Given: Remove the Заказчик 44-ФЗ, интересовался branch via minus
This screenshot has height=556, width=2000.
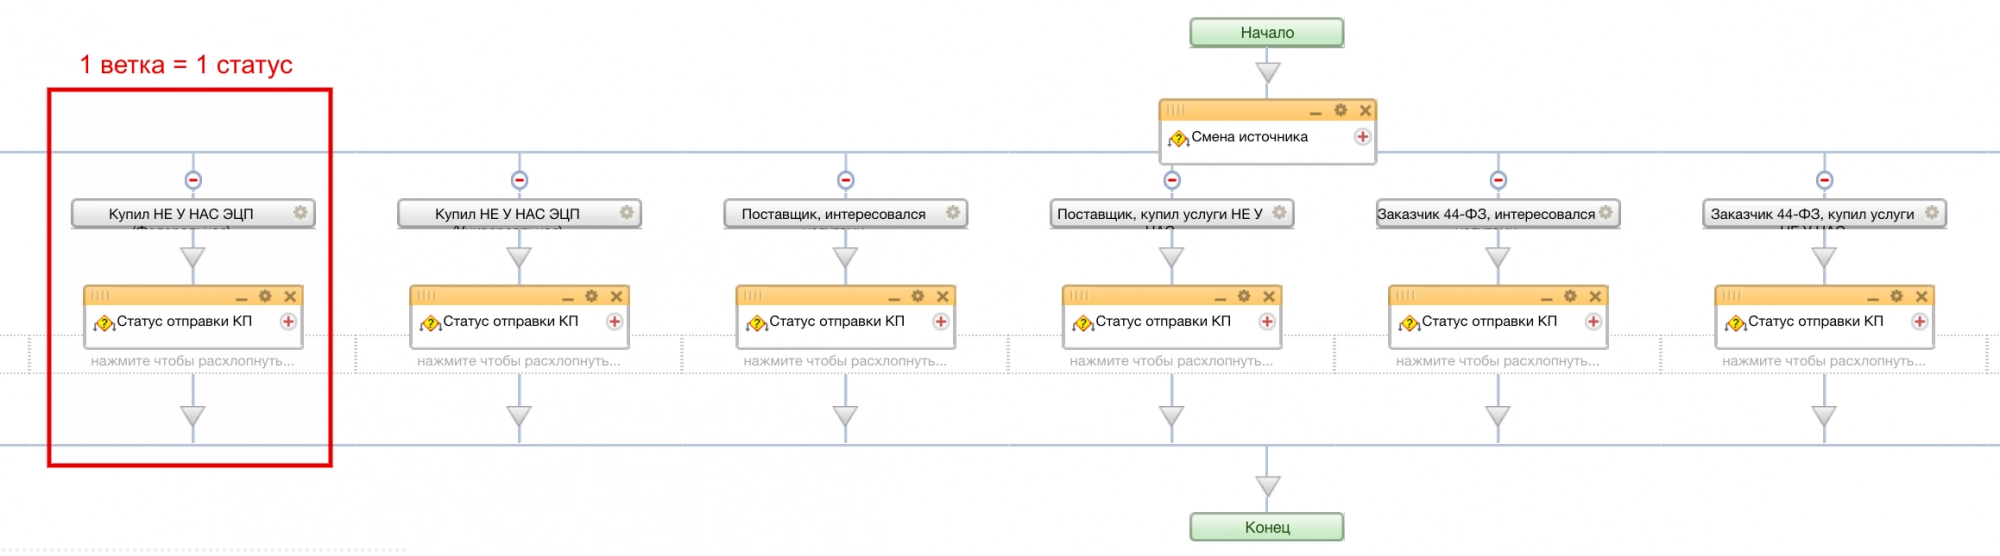Looking at the screenshot, I should [1498, 180].
